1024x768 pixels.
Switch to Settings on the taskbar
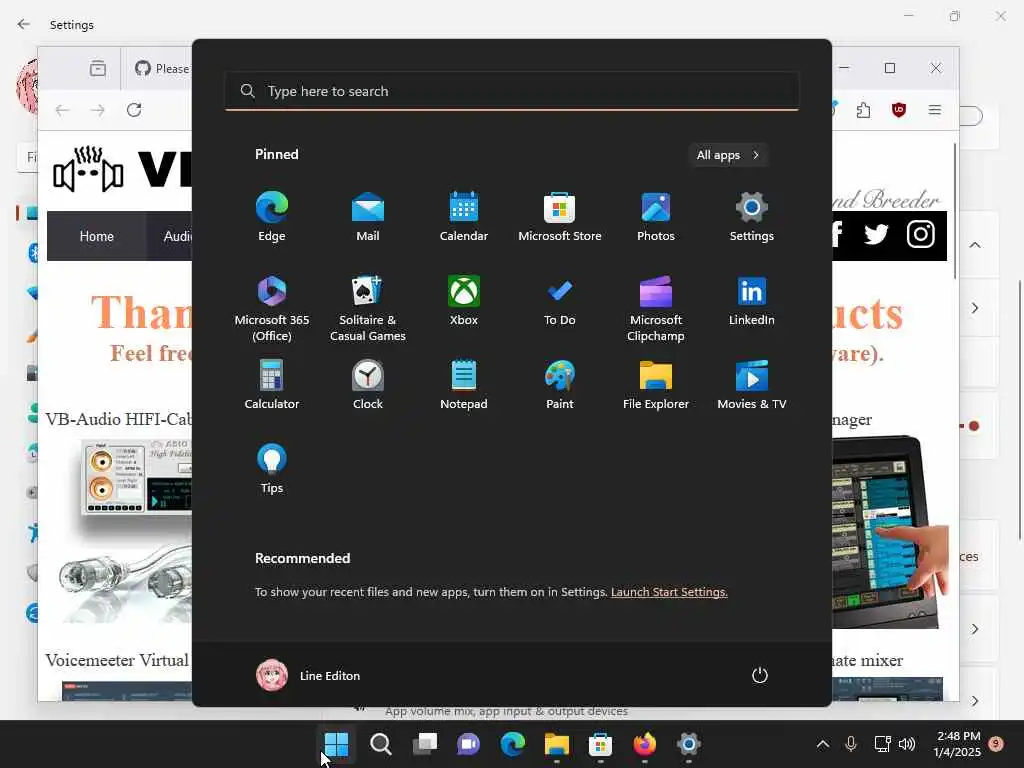point(688,744)
